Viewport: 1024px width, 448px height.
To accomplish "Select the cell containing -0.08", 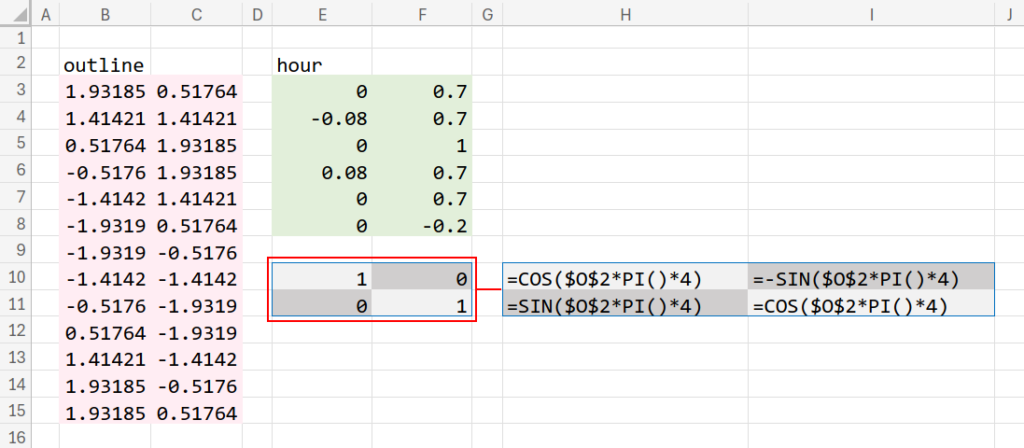I will pos(321,119).
